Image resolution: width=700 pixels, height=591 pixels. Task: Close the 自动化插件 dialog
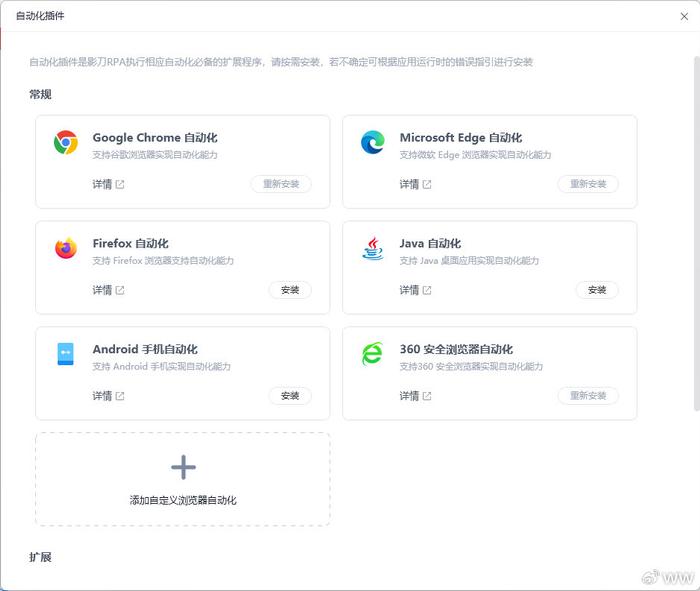click(684, 17)
